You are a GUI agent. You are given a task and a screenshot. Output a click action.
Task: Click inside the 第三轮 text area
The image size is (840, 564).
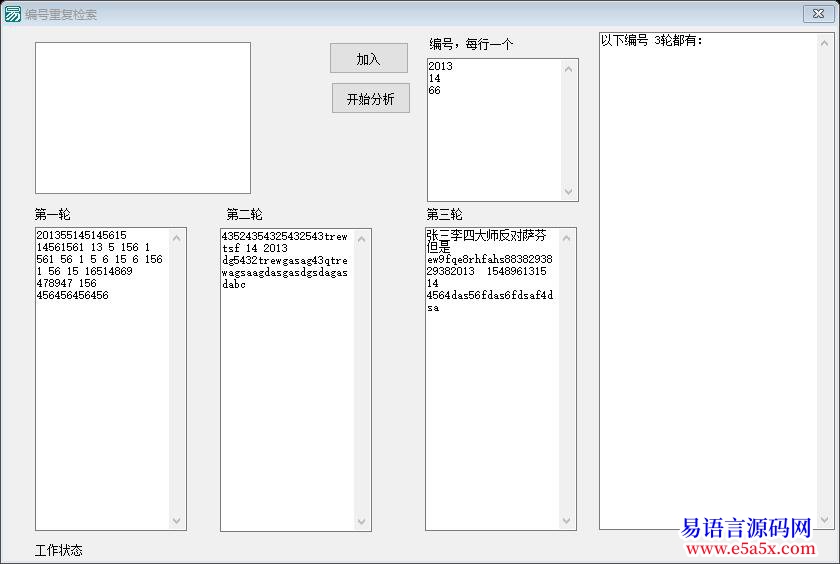pos(501,379)
